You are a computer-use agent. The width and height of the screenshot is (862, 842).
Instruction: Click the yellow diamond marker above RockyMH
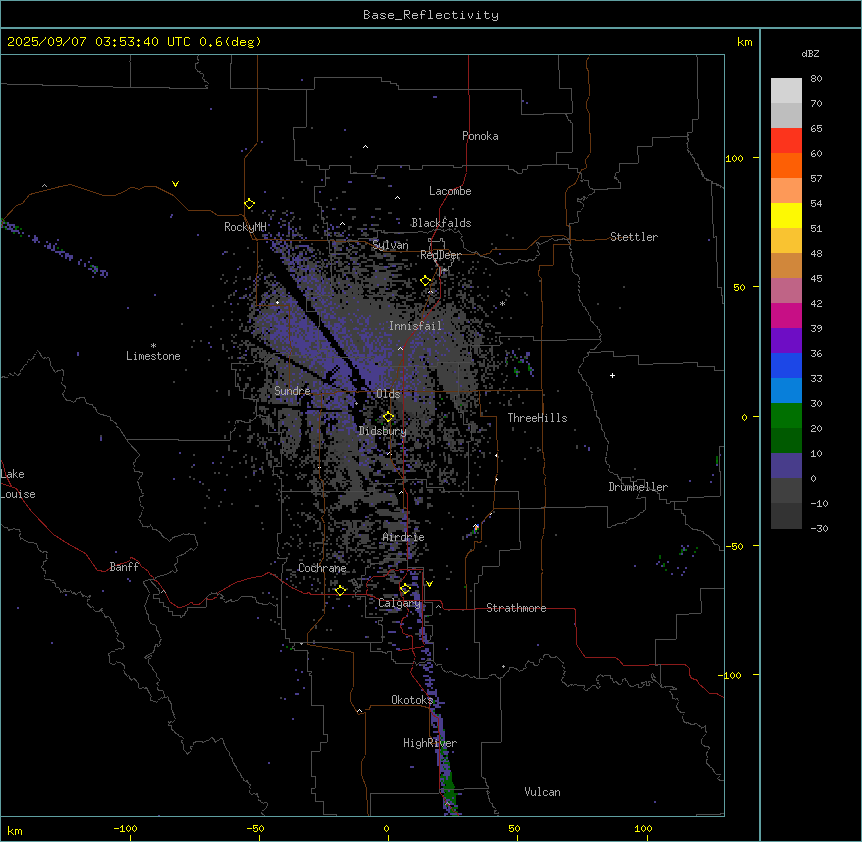click(x=249, y=204)
